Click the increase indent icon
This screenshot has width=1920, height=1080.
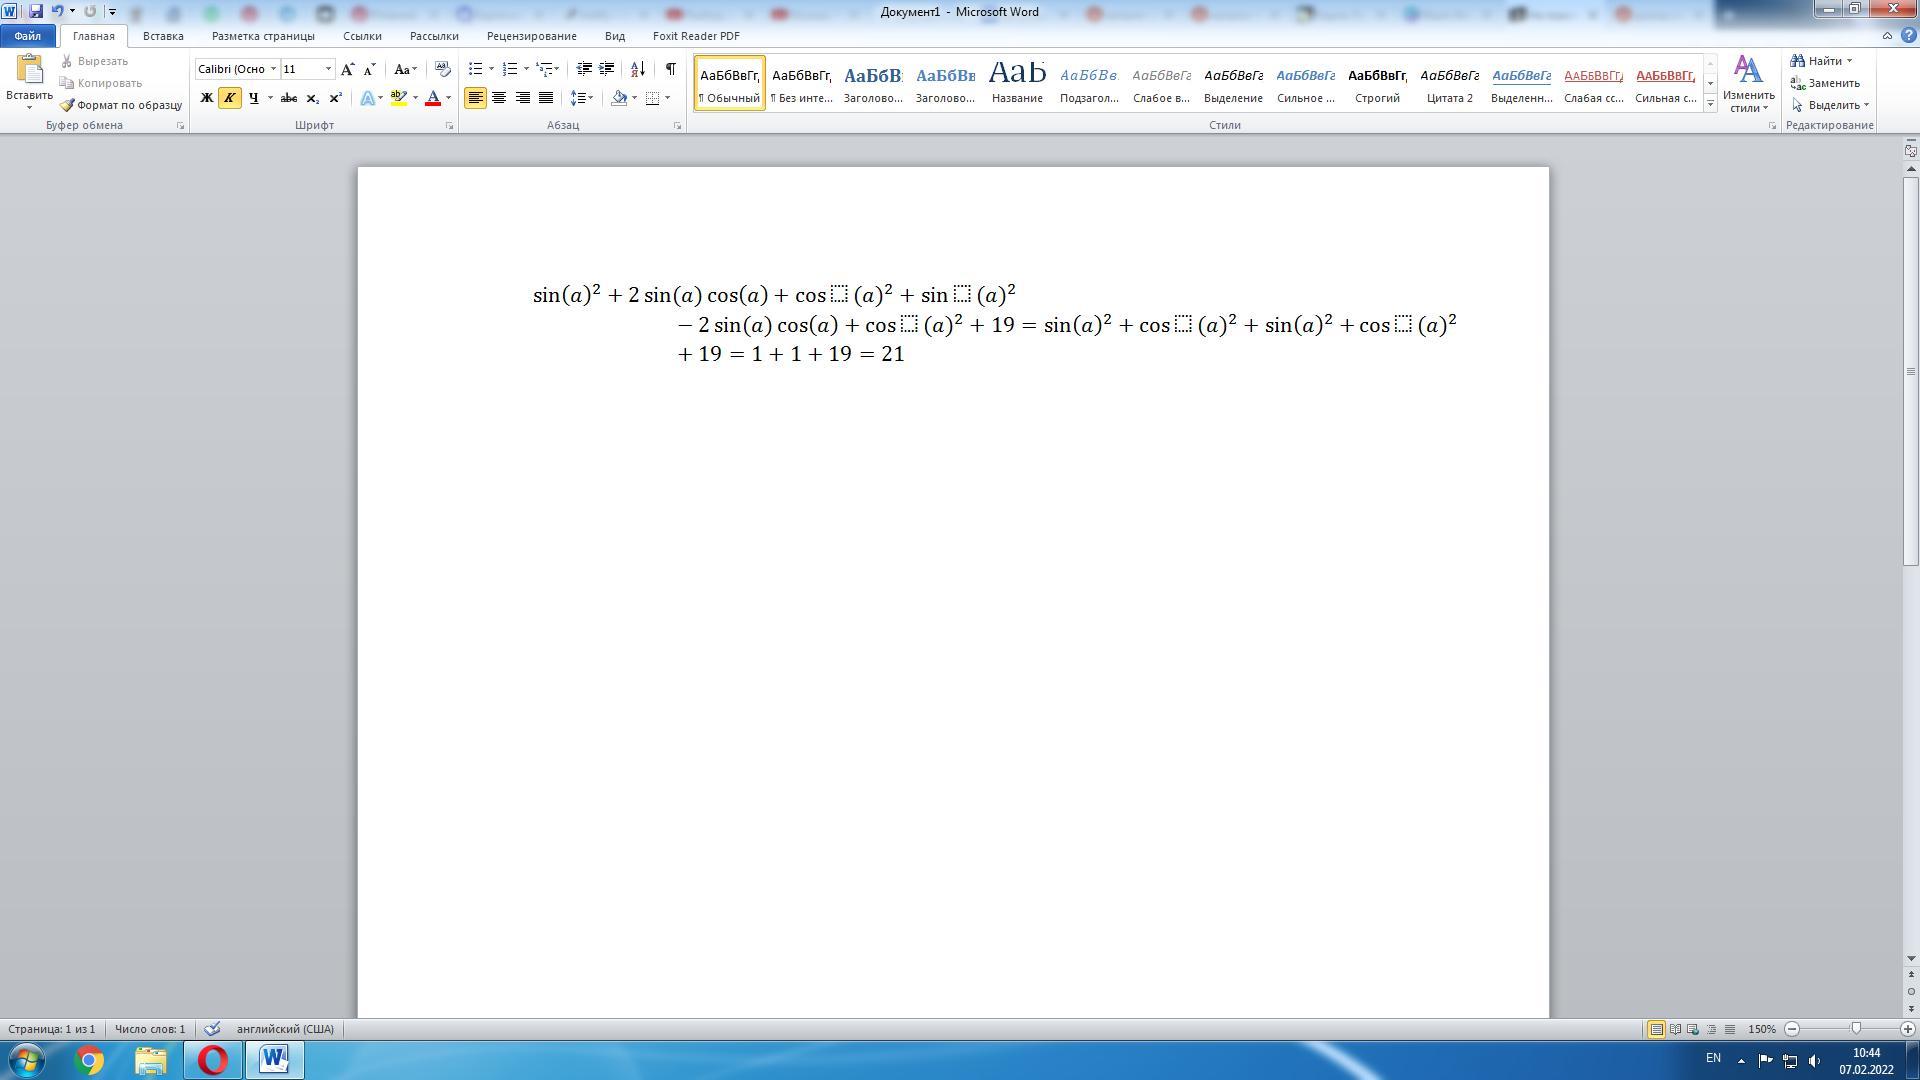pos(607,69)
